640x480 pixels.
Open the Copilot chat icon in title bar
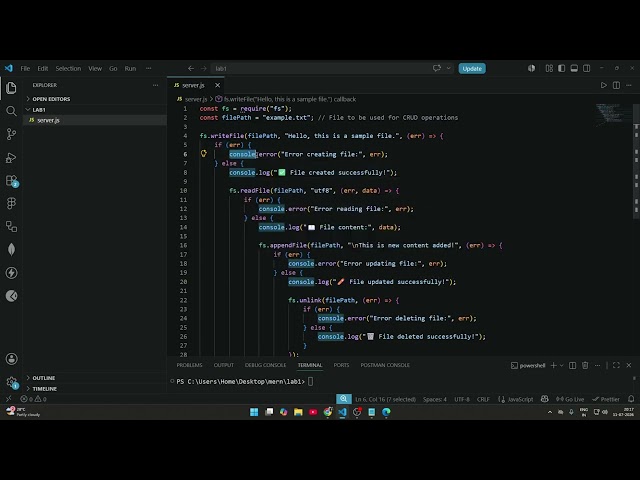coord(437,68)
